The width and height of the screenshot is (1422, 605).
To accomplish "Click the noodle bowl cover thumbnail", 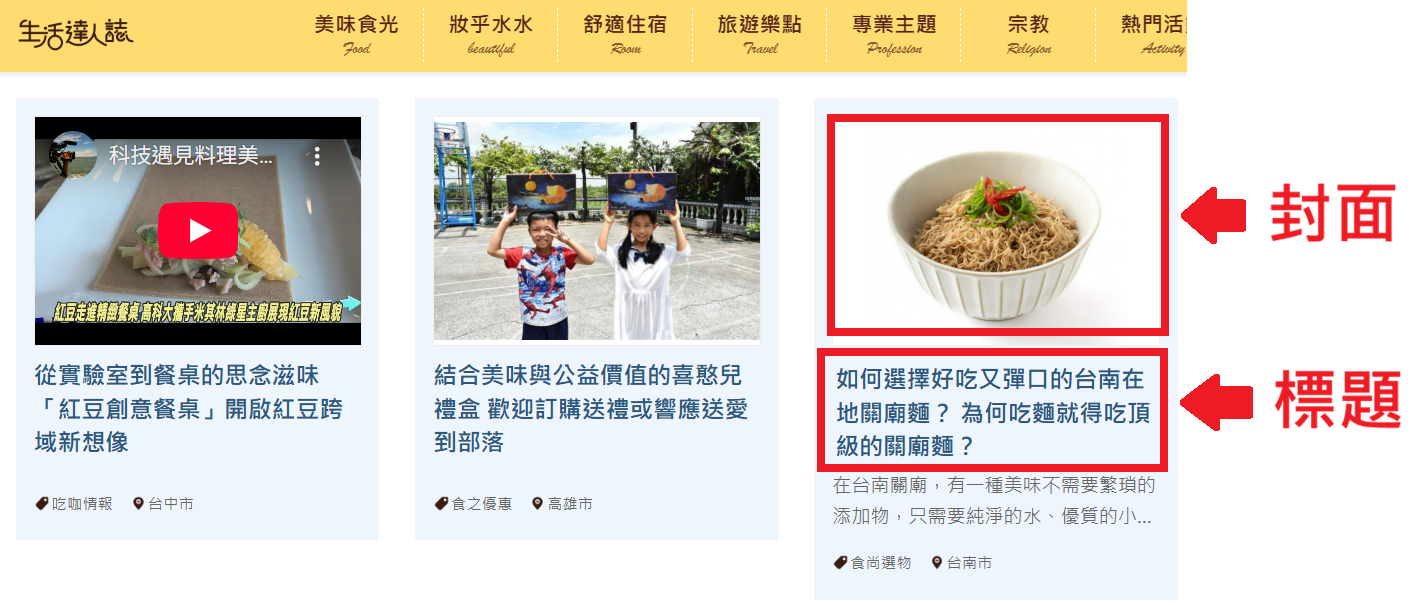I will [997, 227].
